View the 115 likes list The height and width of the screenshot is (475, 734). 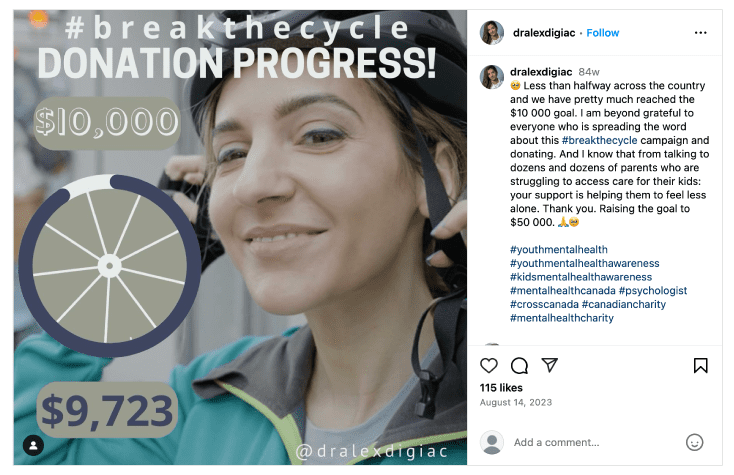coord(501,388)
